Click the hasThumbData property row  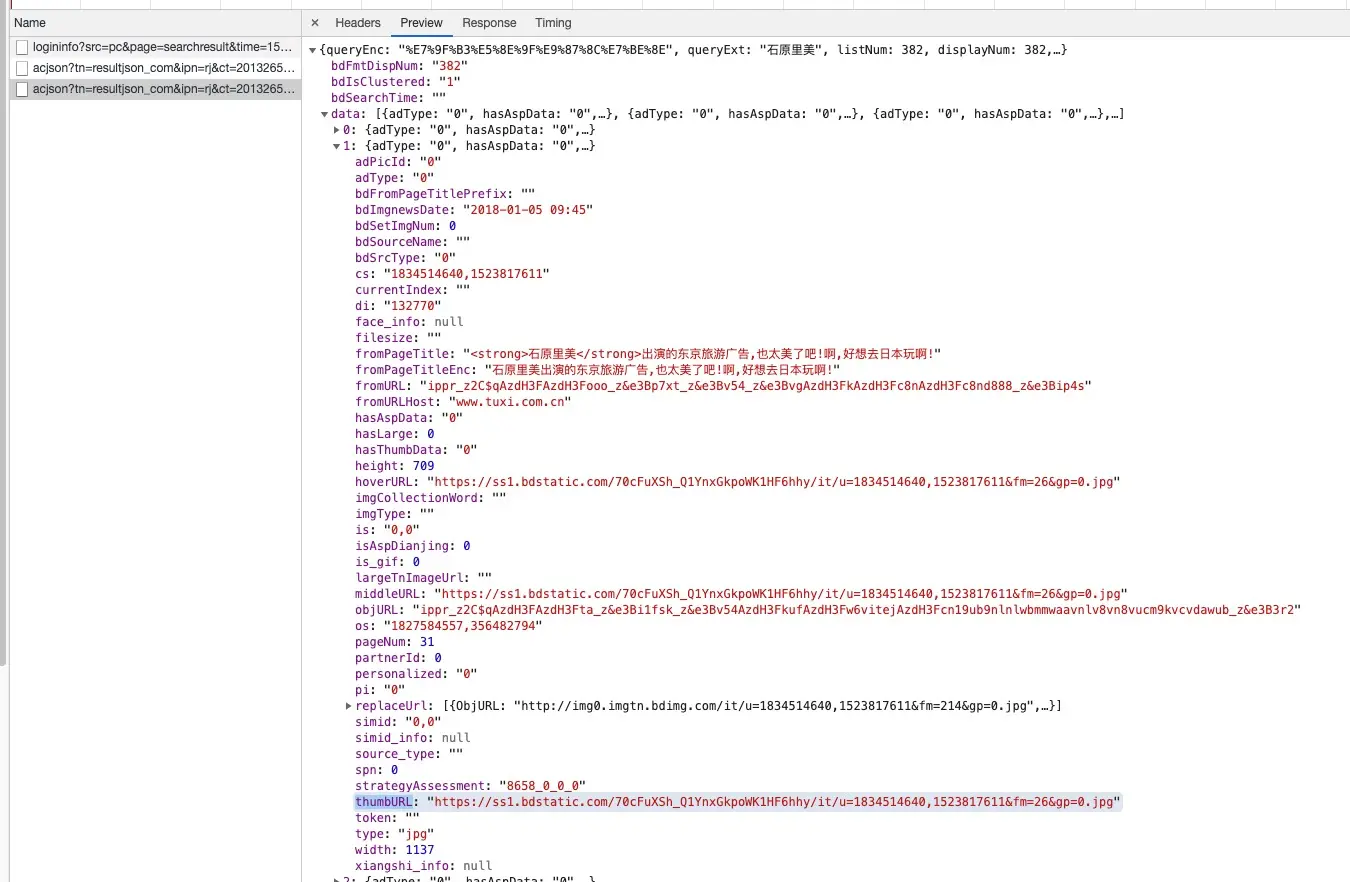[416, 450]
